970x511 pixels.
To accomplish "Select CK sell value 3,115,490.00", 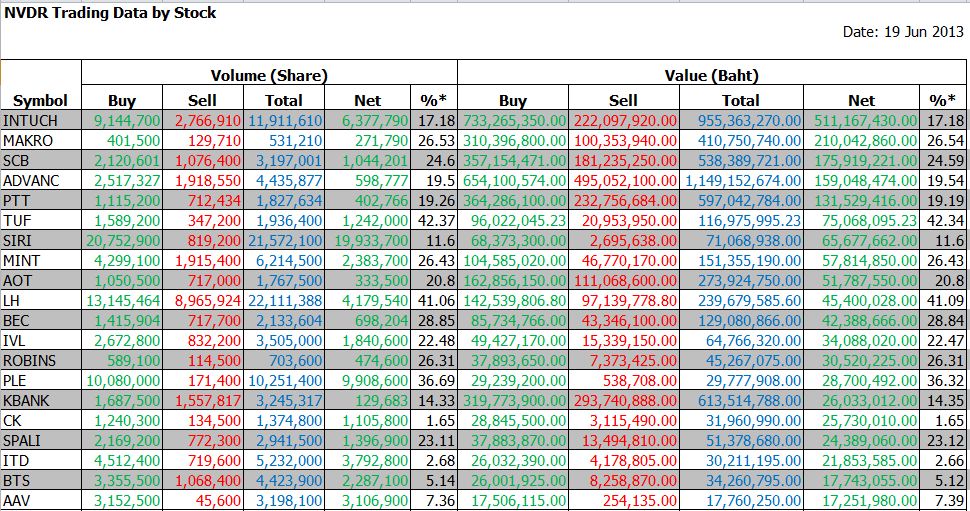I will pyautogui.click(x=623, y=421).
